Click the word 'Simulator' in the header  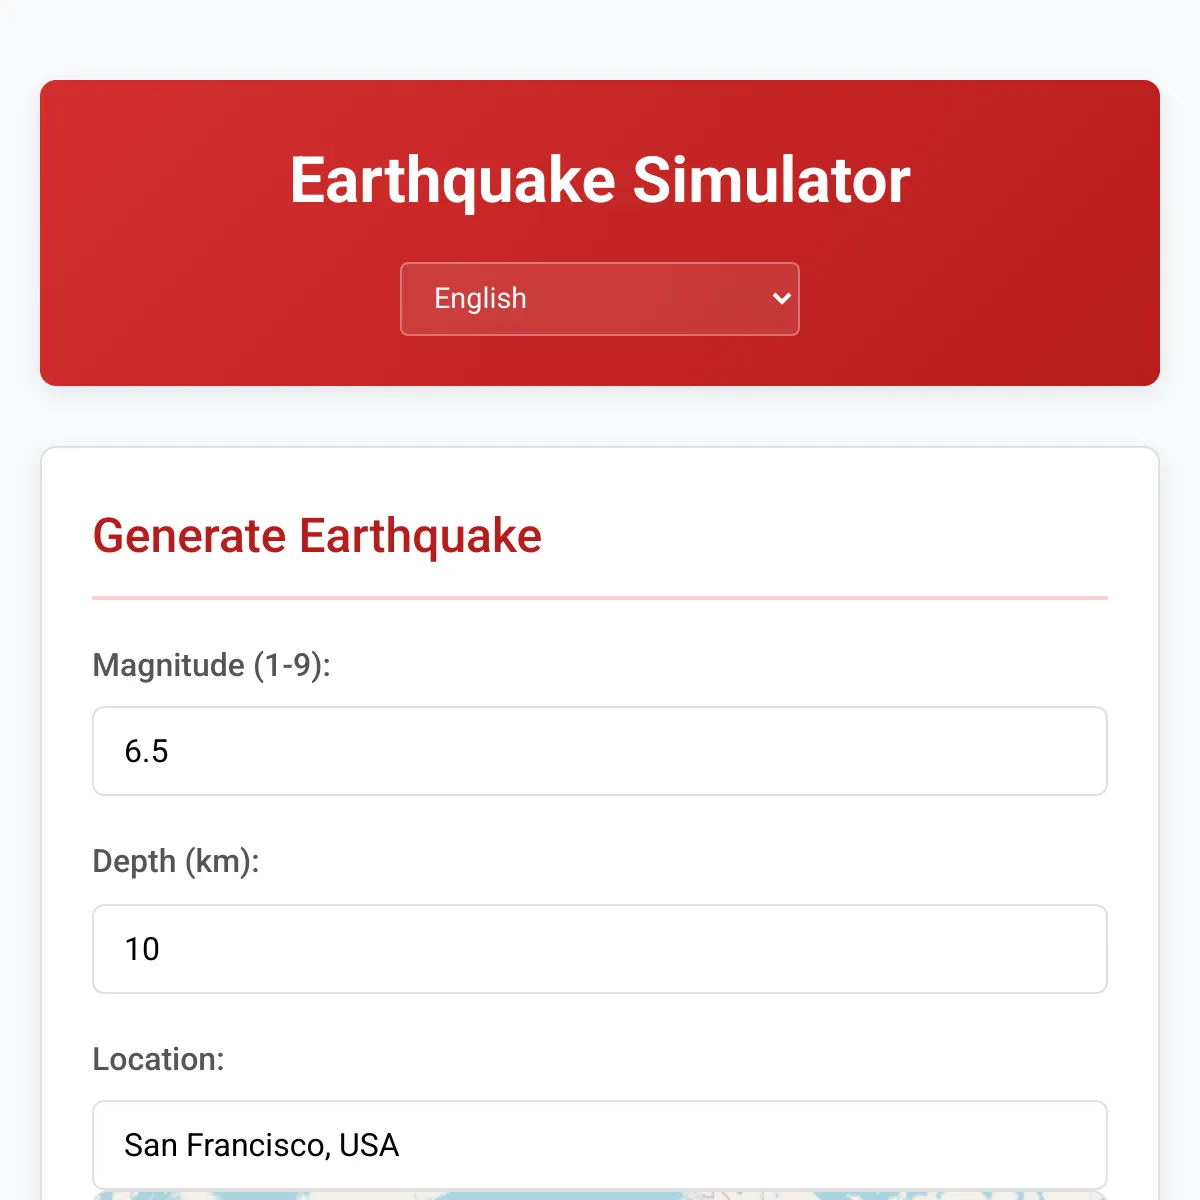coord(771,180)
